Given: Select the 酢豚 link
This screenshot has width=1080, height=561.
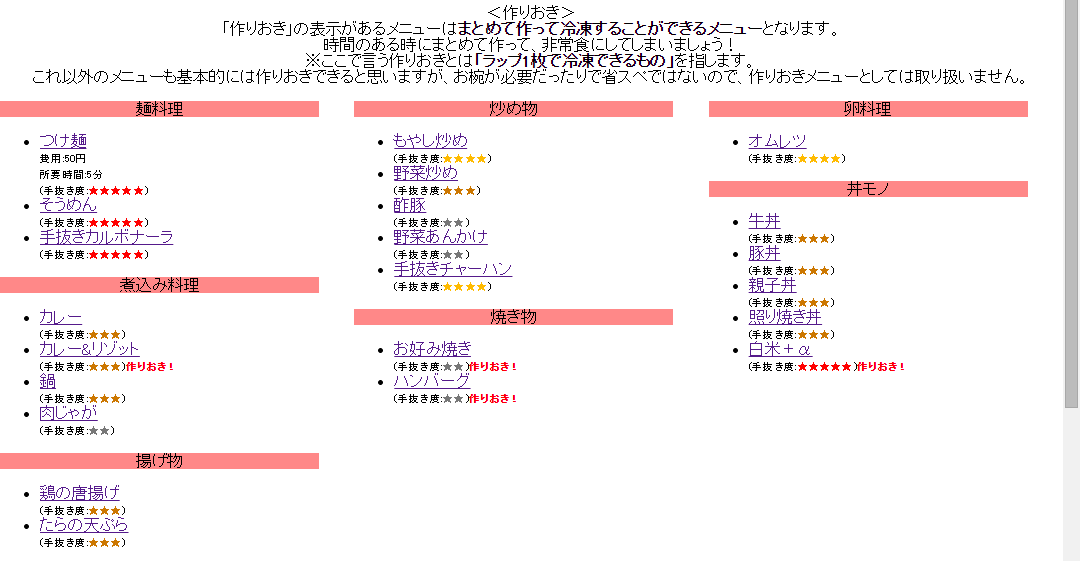Looking at the screenshot, I should pyautogui.click(x=409, y=205).
